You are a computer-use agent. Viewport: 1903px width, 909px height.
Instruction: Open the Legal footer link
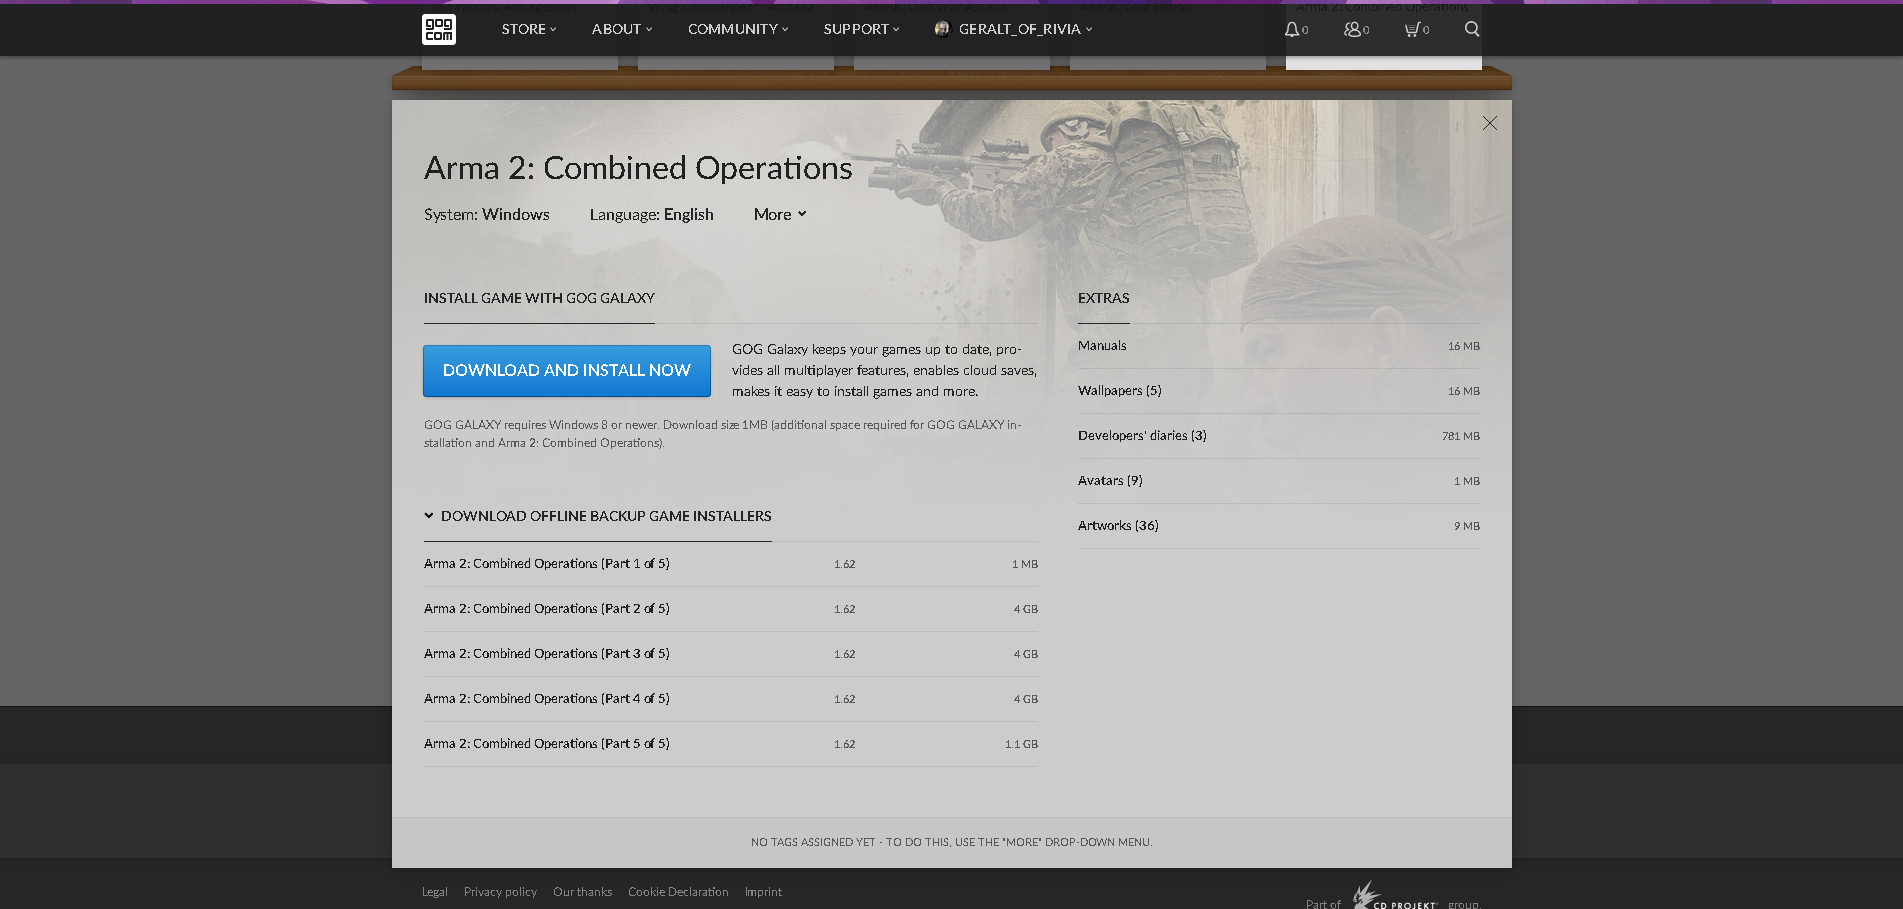(435, 892)
